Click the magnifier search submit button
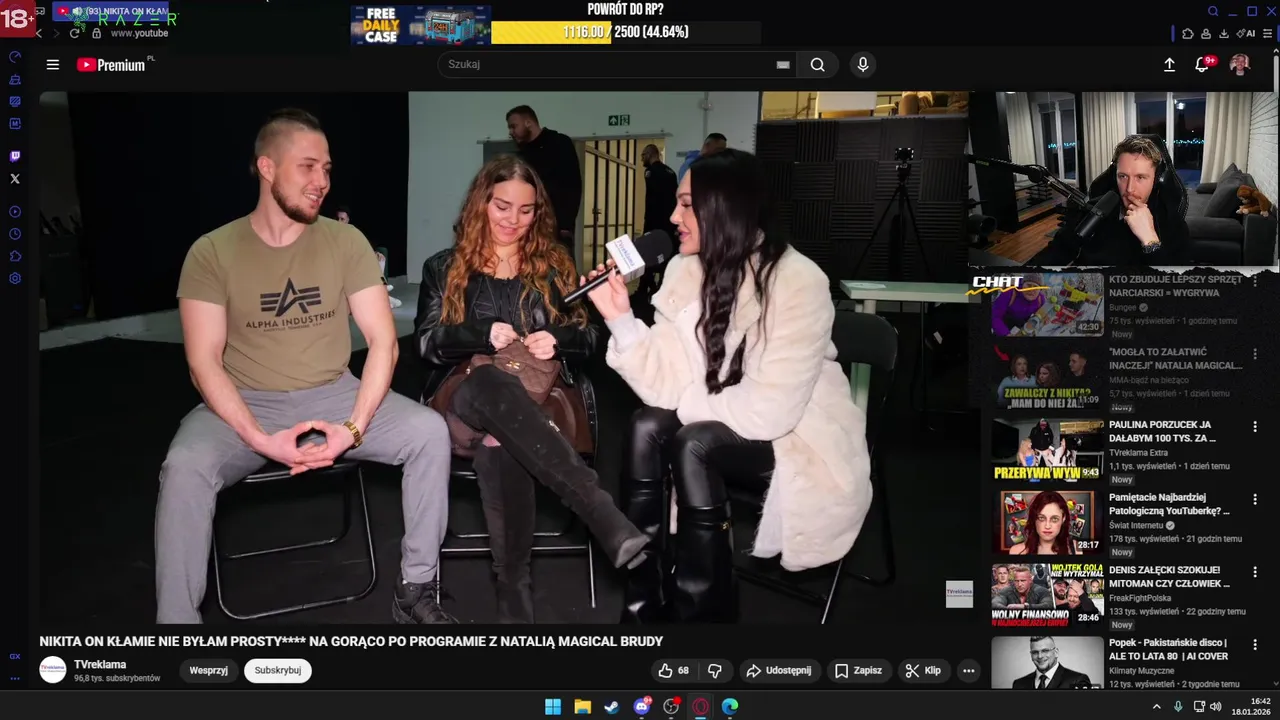The height and width of the screenshot is (720, 1280). (818, 65)
